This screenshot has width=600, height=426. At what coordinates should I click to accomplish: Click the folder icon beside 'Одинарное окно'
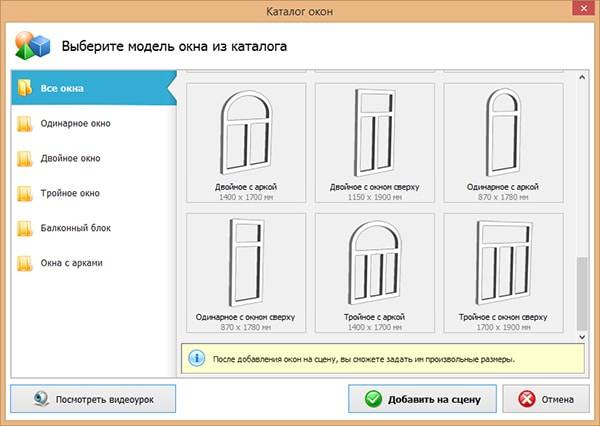coord(24,124)
